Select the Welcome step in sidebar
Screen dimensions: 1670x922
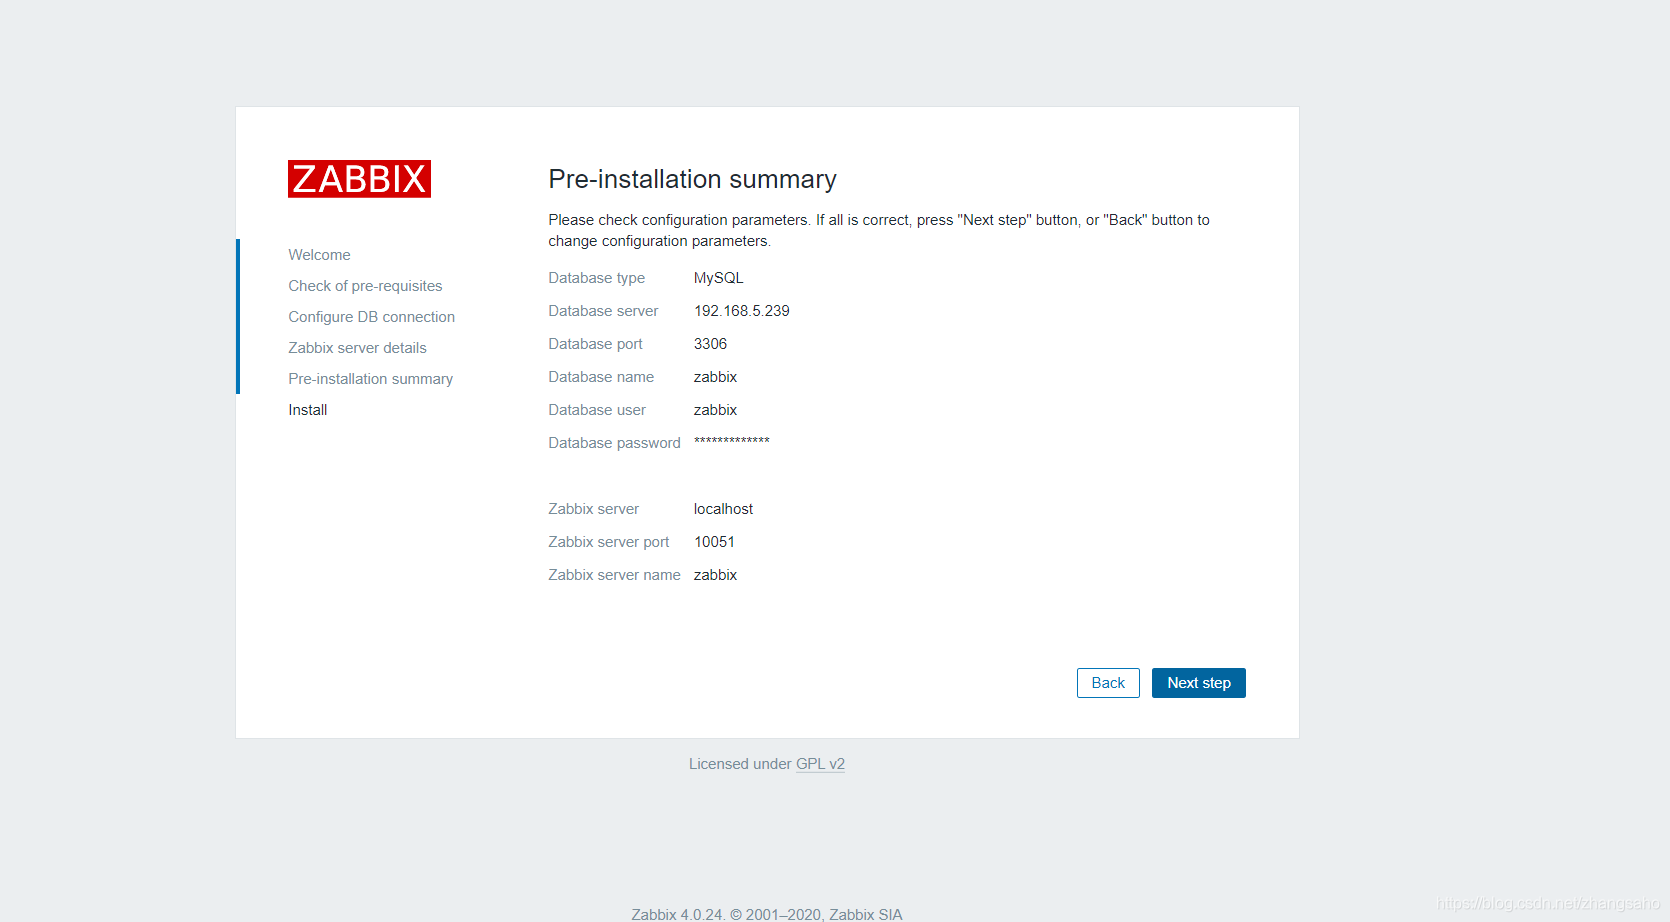tap(319, 255)
